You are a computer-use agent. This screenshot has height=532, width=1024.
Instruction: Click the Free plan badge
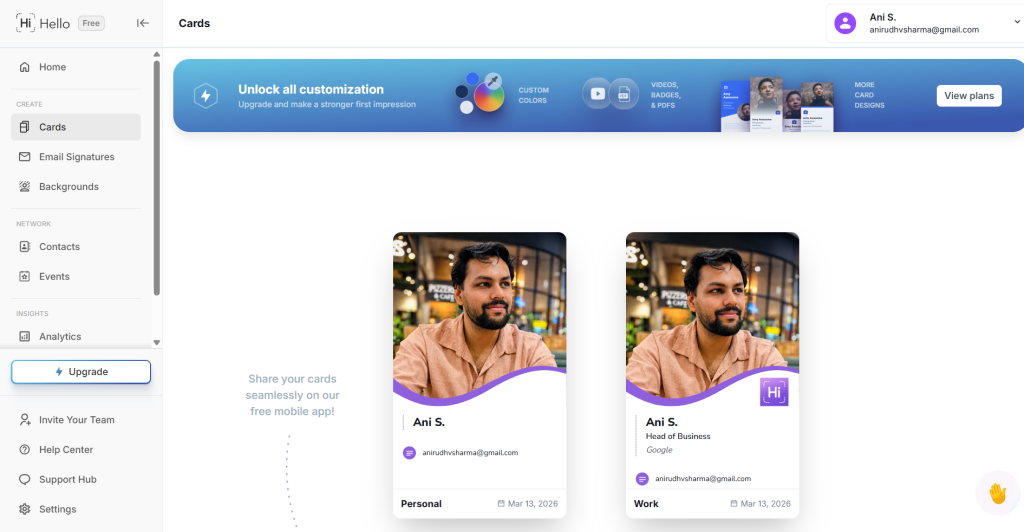pyautogui.click(x=91, y=23)
